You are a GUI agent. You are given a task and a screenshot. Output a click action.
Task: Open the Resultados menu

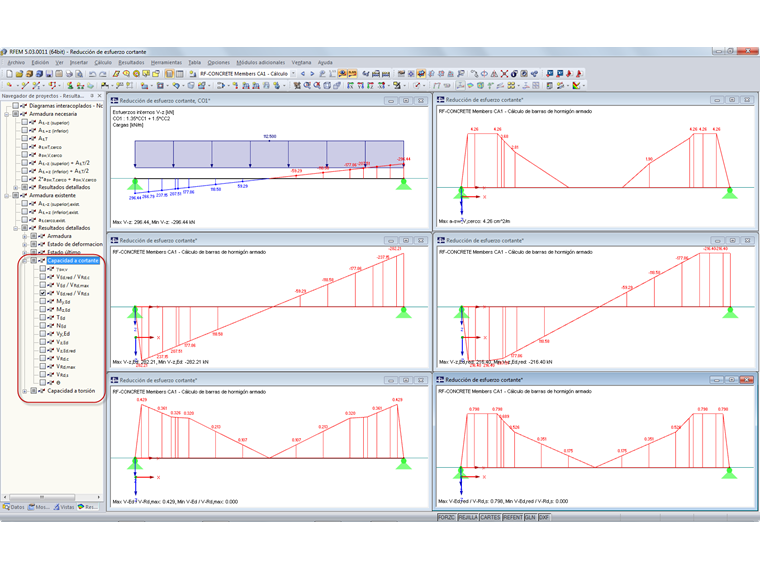tap(131, 63)
